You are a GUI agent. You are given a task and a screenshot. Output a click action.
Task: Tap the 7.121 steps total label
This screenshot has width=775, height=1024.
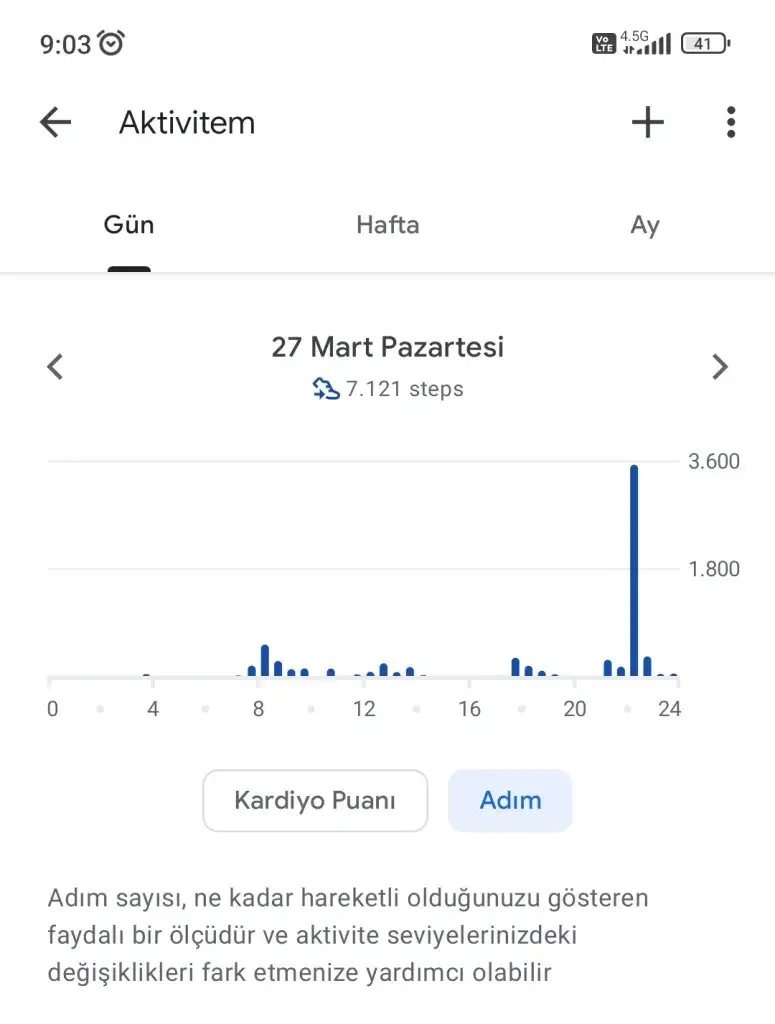click(x=404, y=390)
